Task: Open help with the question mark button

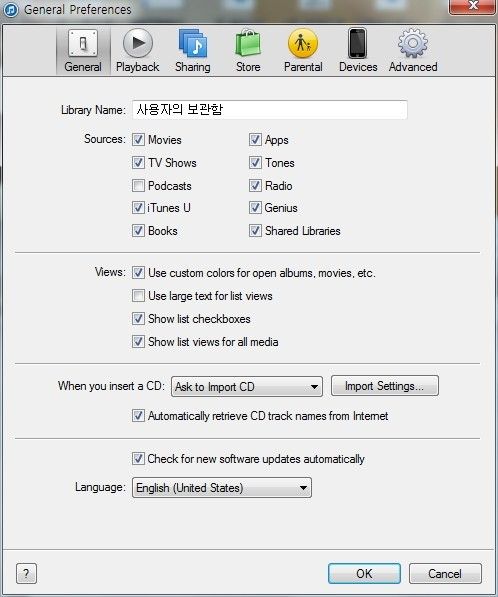Action: [26, 573]
